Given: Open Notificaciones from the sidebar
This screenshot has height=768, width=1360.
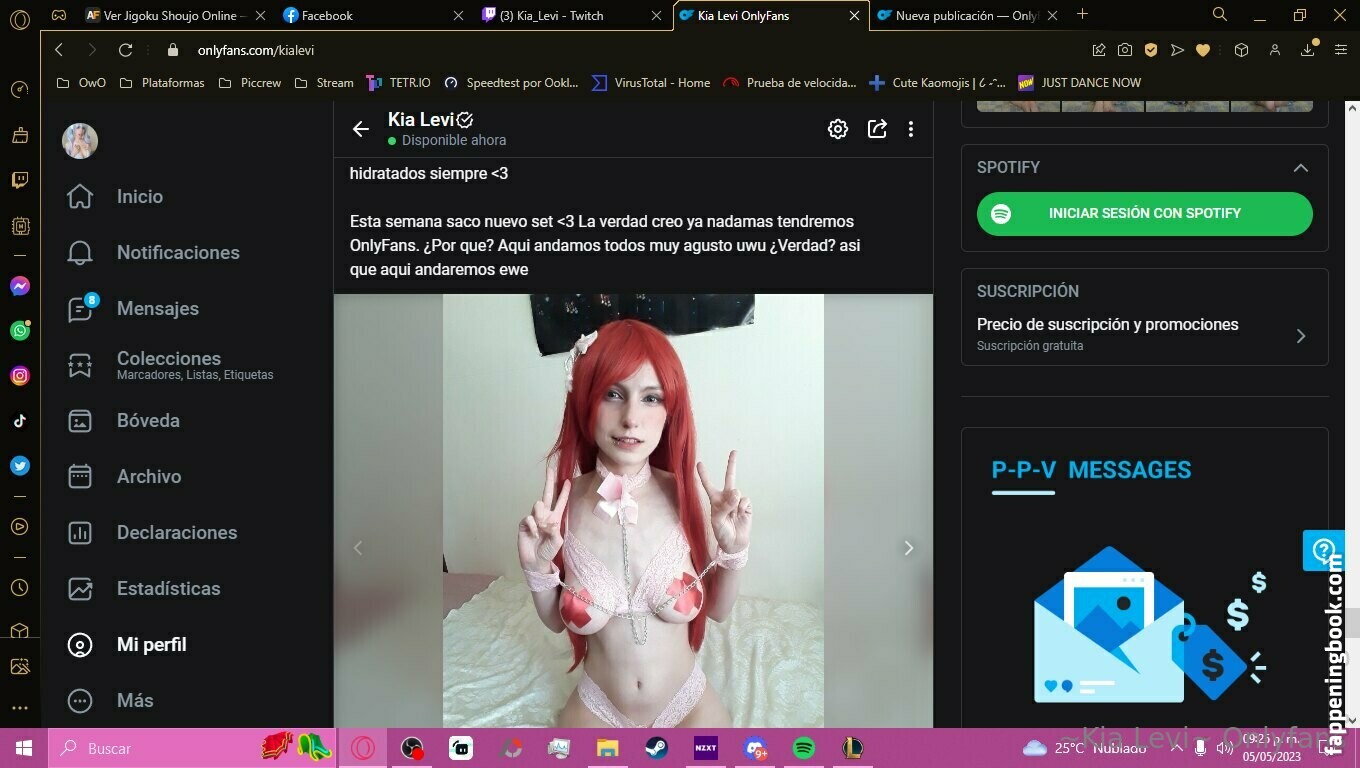Looking at the screenshot, I should pos(177,253).
